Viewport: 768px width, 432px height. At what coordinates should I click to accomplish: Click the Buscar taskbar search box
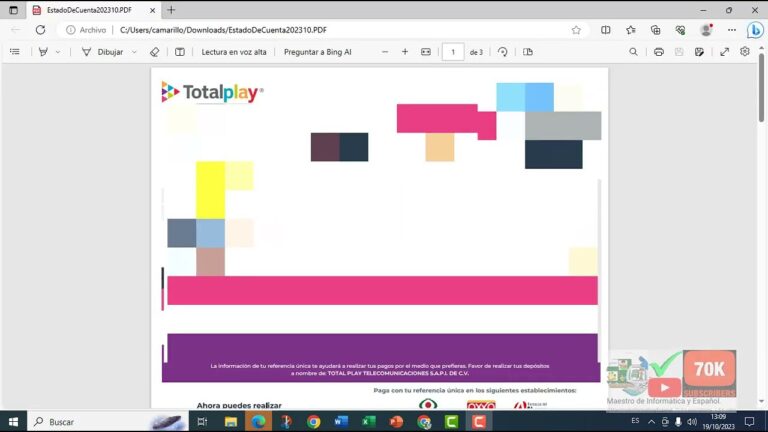[x=108, y=422]
